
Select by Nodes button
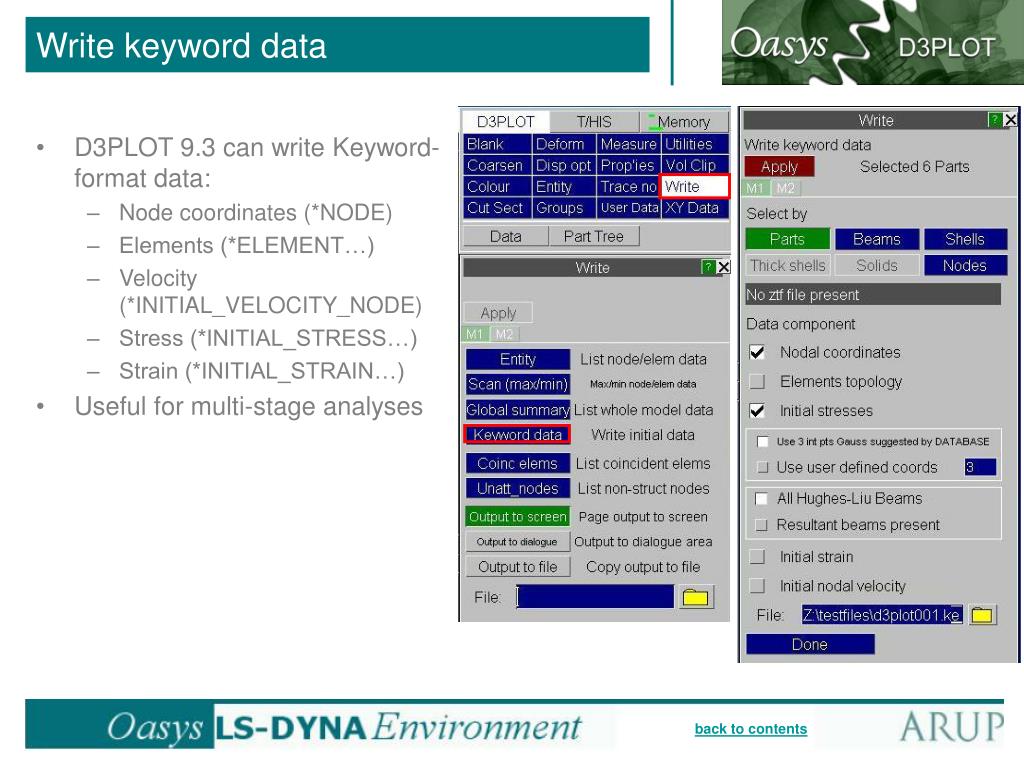coord(965,266)
